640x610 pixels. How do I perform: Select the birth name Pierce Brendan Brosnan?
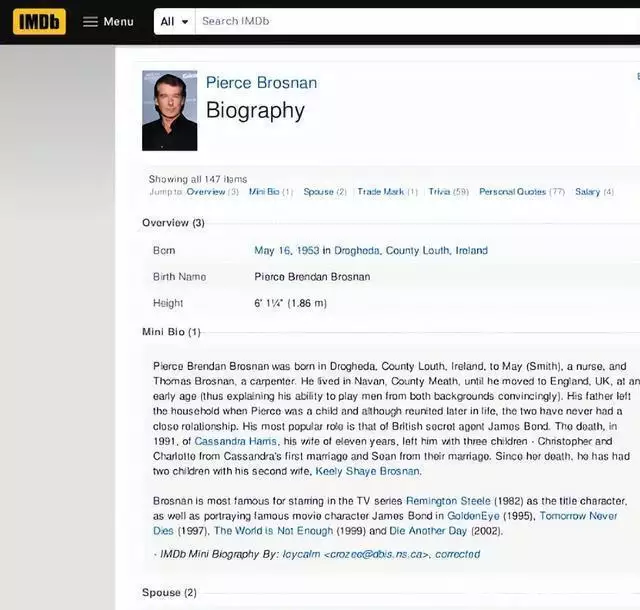[312, 276]
